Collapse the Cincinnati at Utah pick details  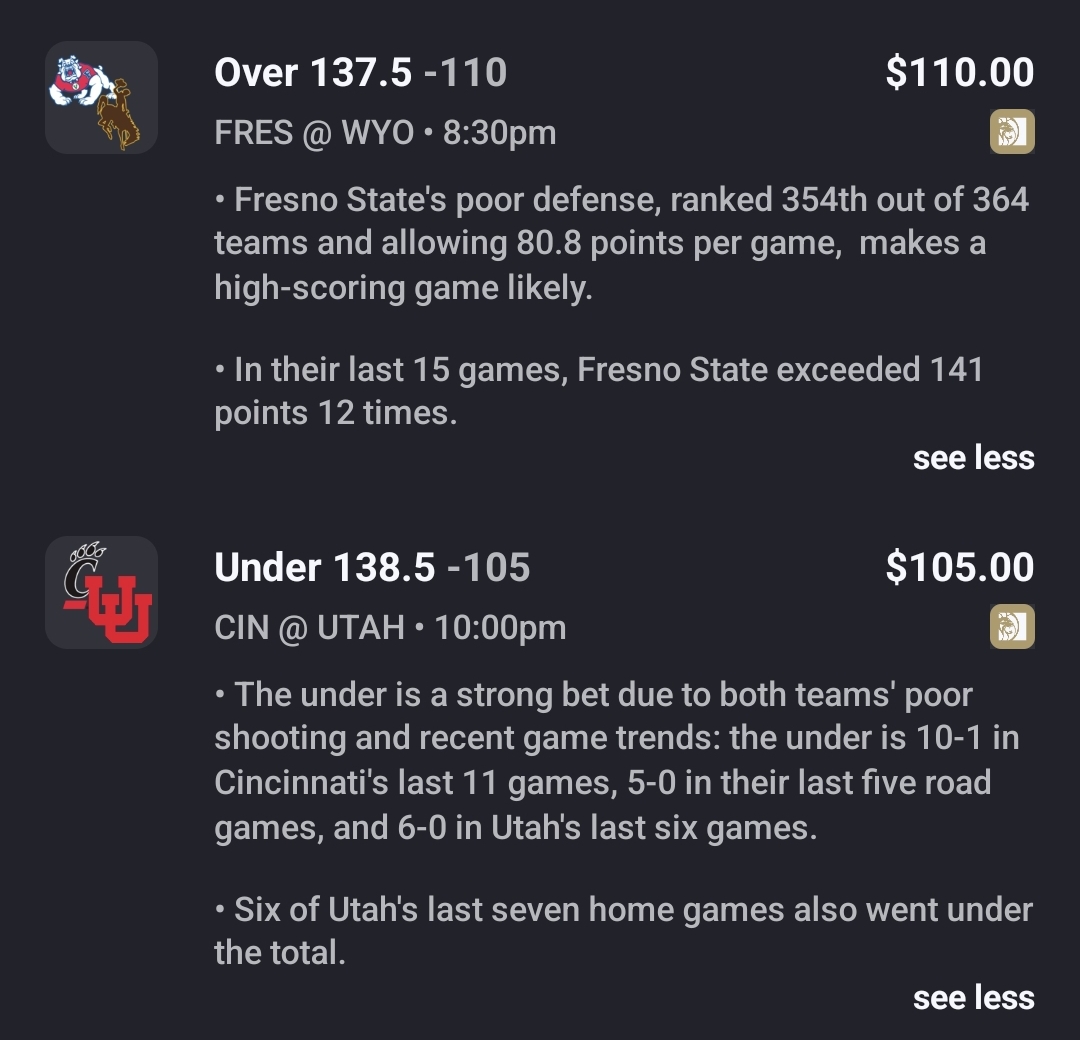(x=973, y=997)
